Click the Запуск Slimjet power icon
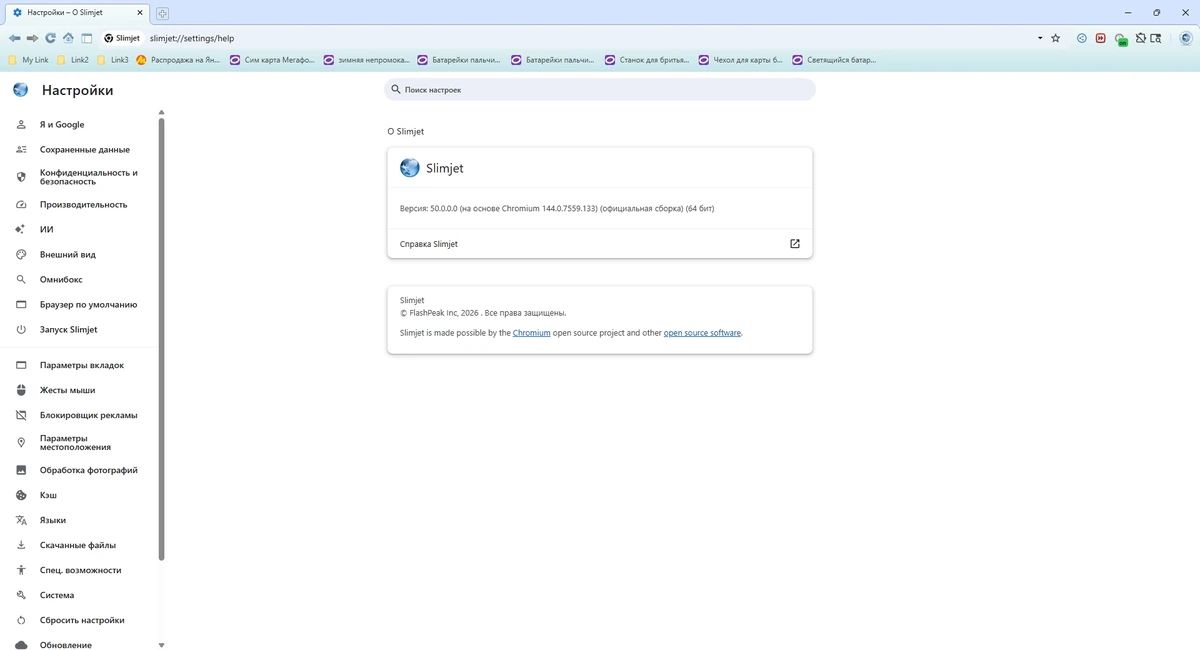The image size is (1200, 650). [21, 330]
